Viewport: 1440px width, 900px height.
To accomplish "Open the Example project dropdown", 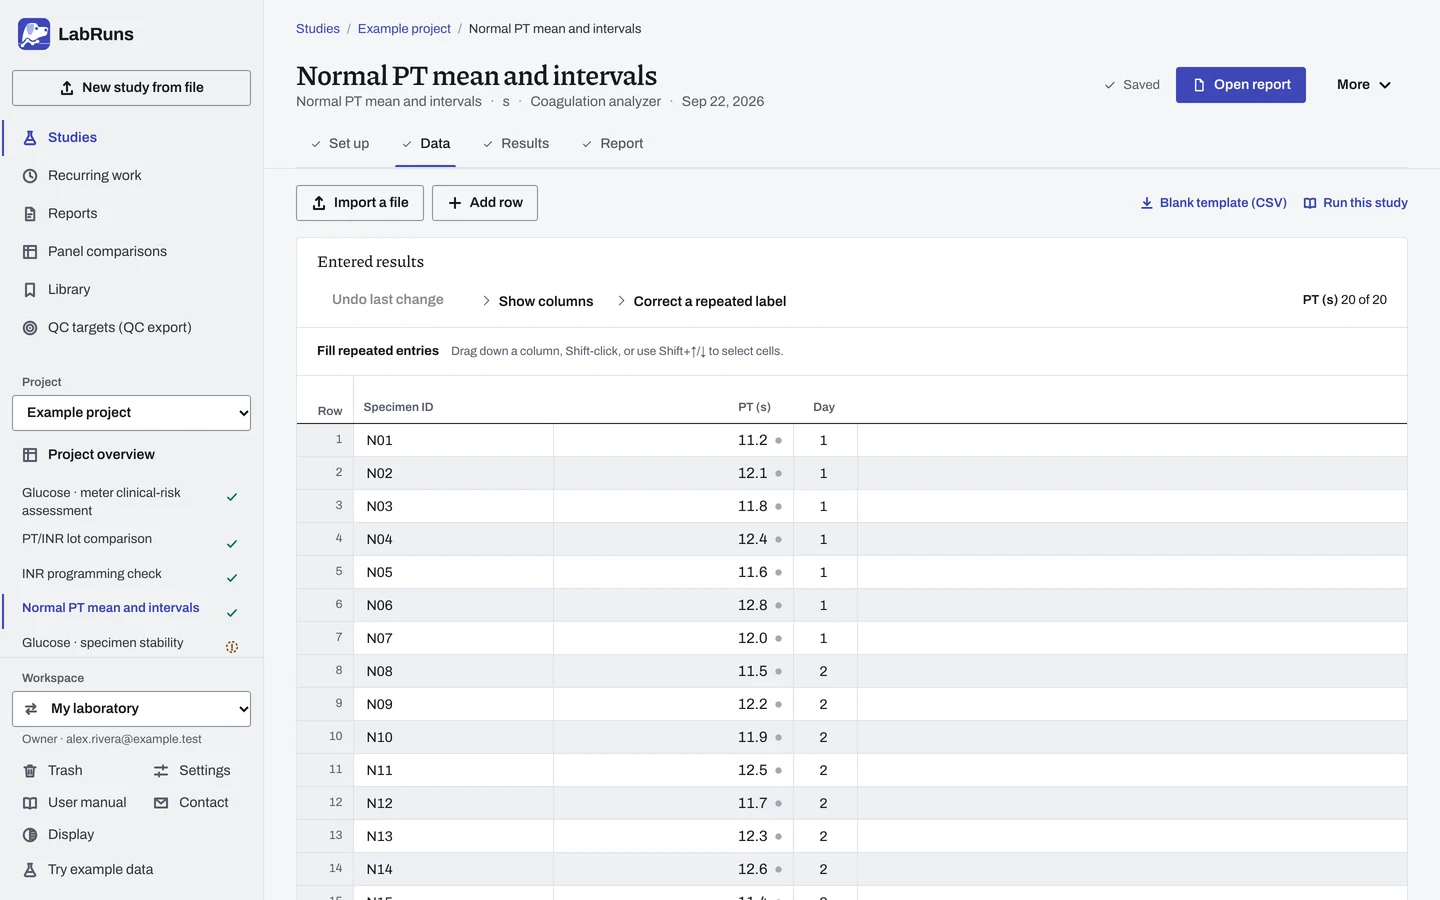I will (131, 413).
